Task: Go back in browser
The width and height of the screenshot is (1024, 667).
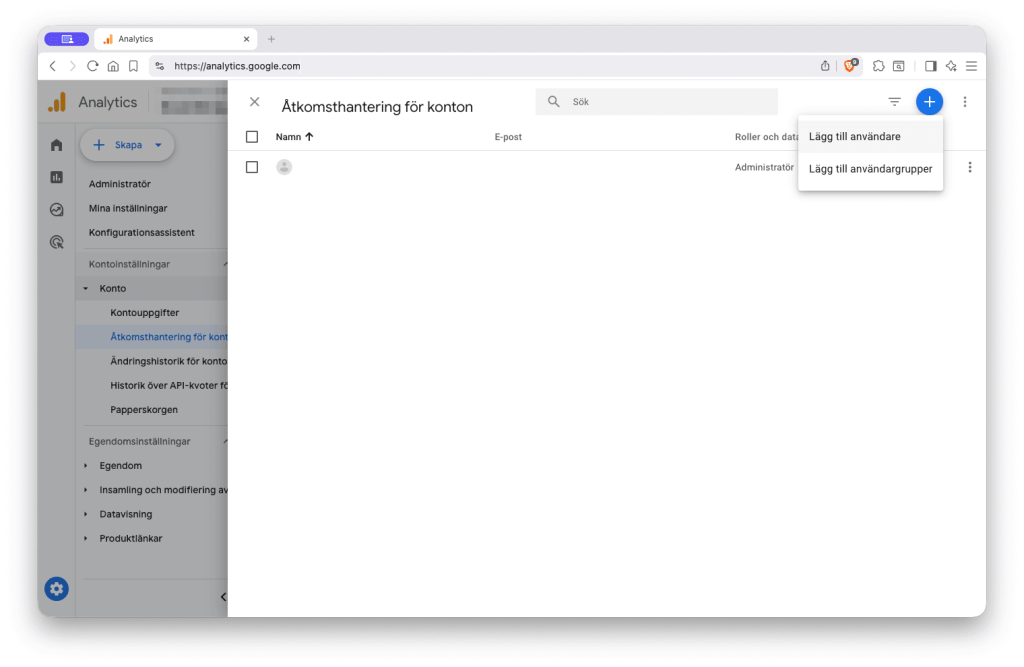Action: [x=53, y=66]
